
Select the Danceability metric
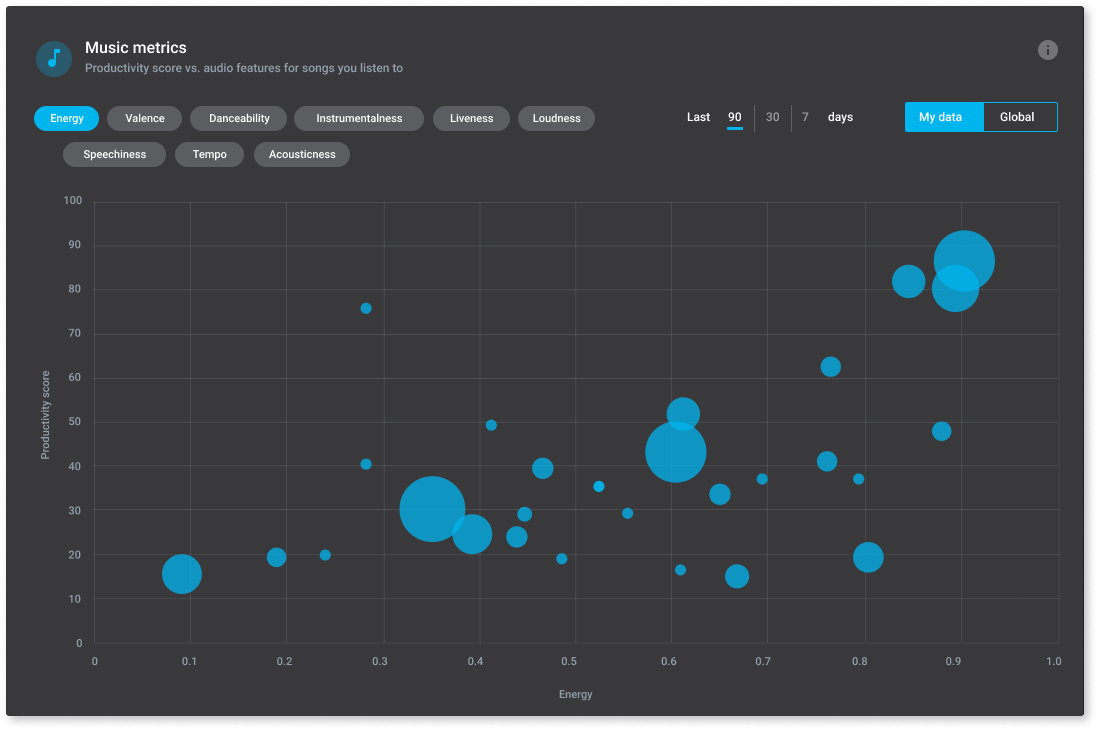coord(238,118)
